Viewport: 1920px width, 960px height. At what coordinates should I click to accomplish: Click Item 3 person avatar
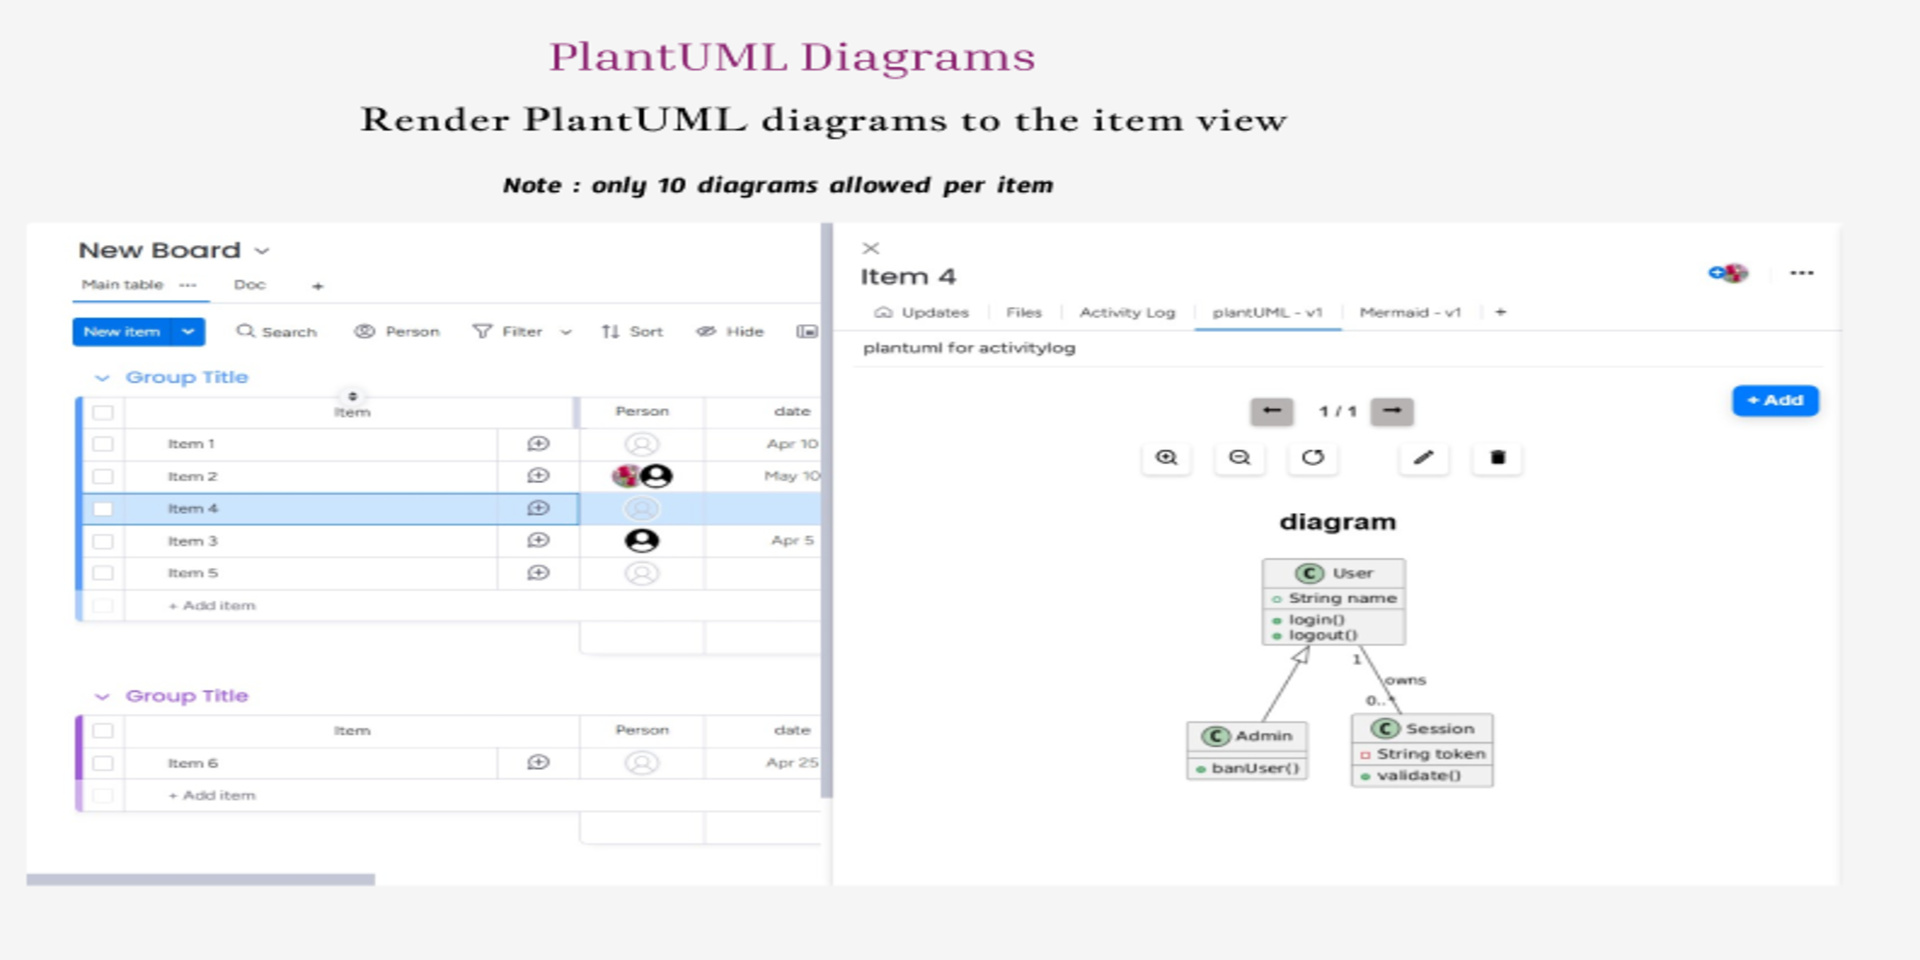point(642,541)
